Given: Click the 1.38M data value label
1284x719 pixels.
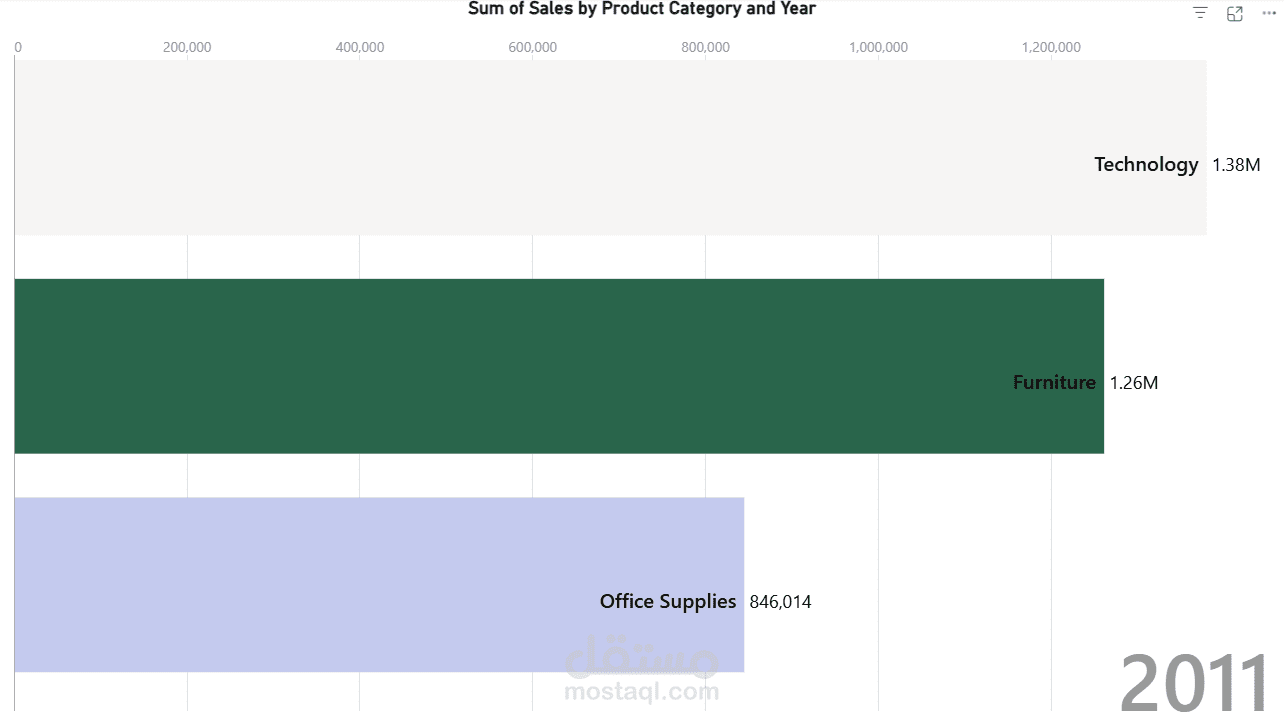Looking at the screenshot, I should click(1236, 165).
